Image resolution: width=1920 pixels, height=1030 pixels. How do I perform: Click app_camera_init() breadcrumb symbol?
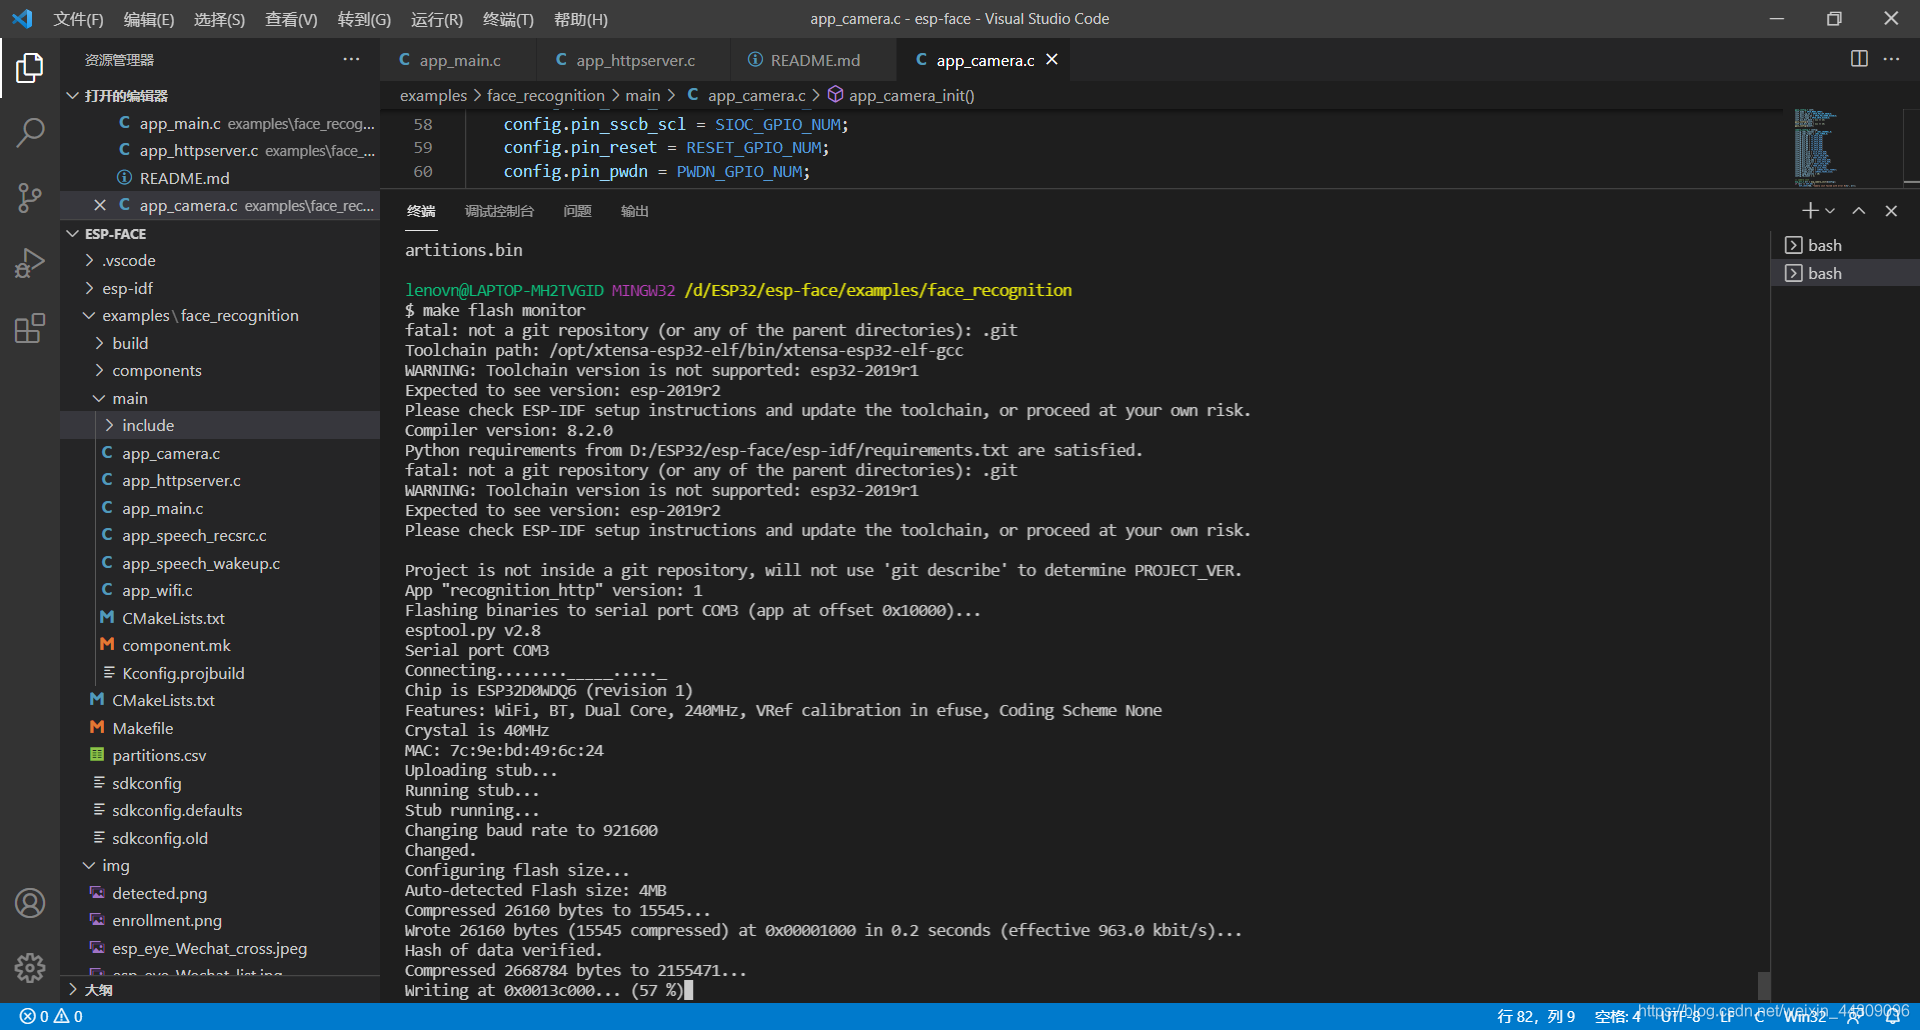point(911,96)
